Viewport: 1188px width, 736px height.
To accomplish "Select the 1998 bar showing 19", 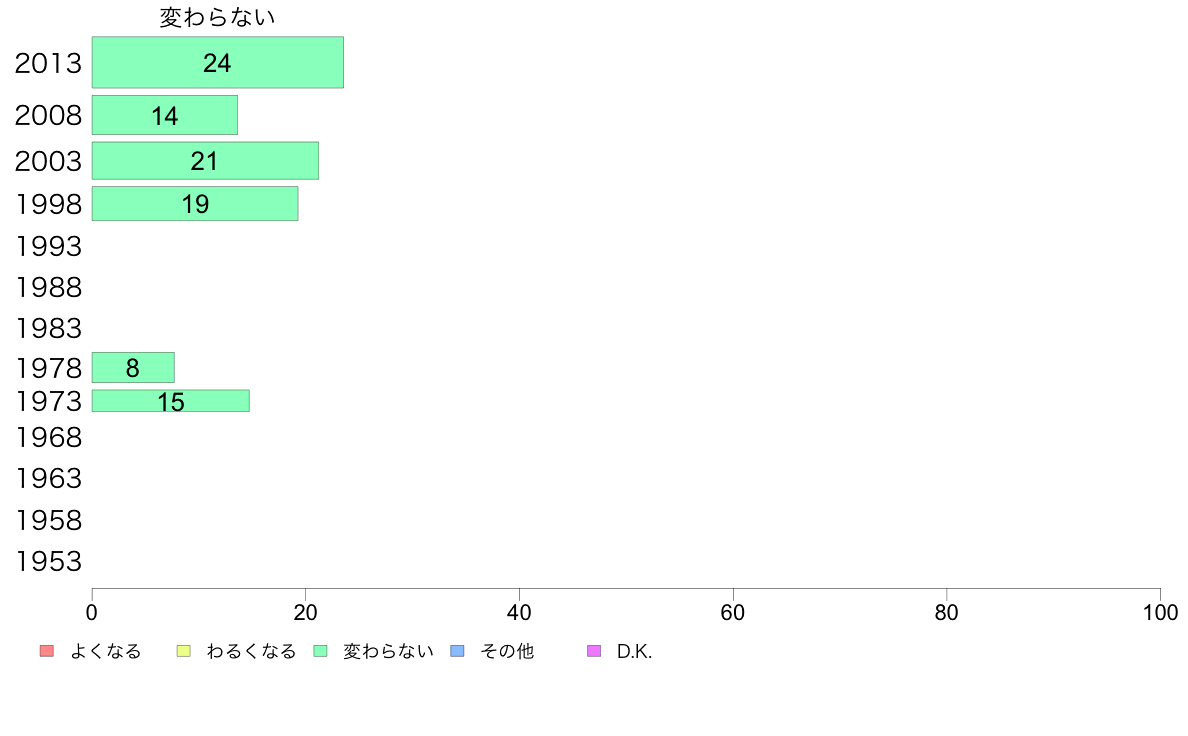I will coord(195,203).
